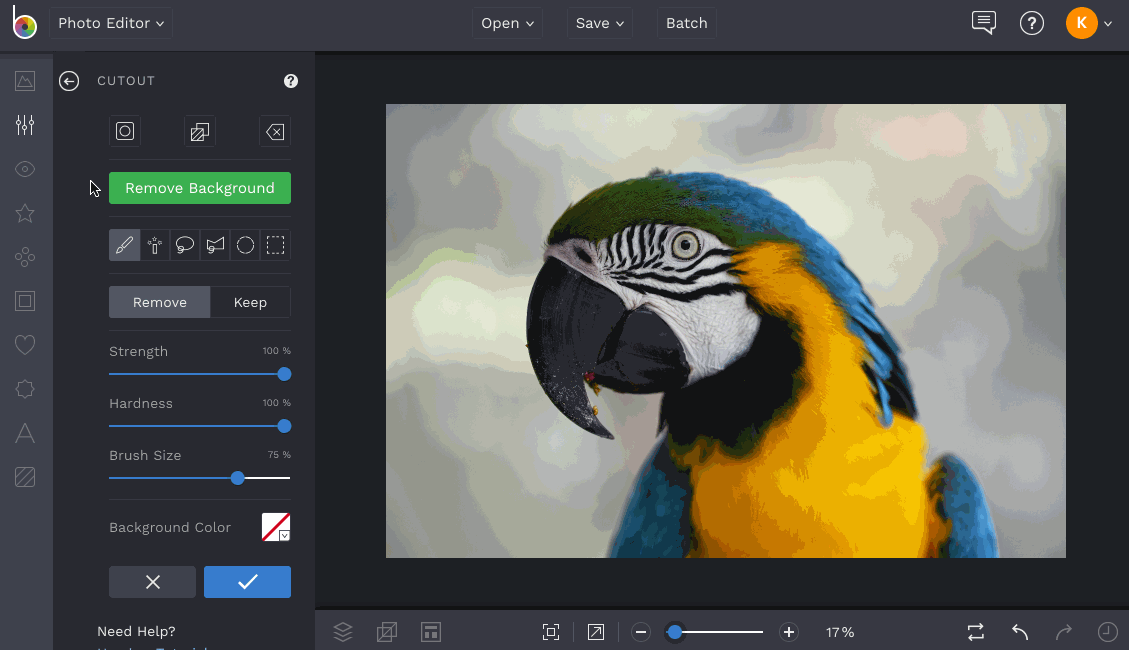
Task: Click the flatten layers icon
Action: [x=387, y=632]
